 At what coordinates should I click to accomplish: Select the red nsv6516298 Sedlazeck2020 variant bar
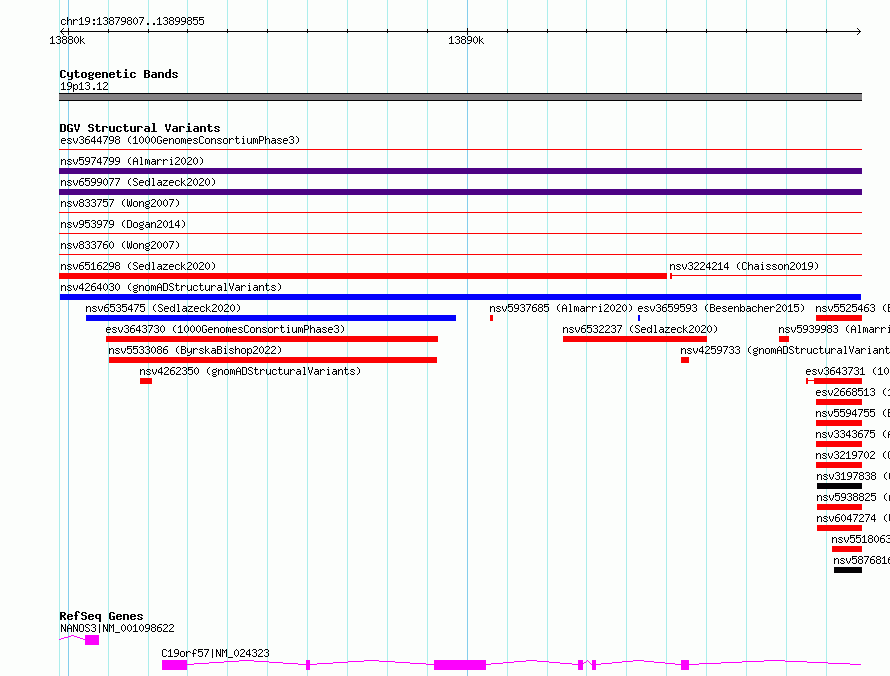click(x=362, y=276)
